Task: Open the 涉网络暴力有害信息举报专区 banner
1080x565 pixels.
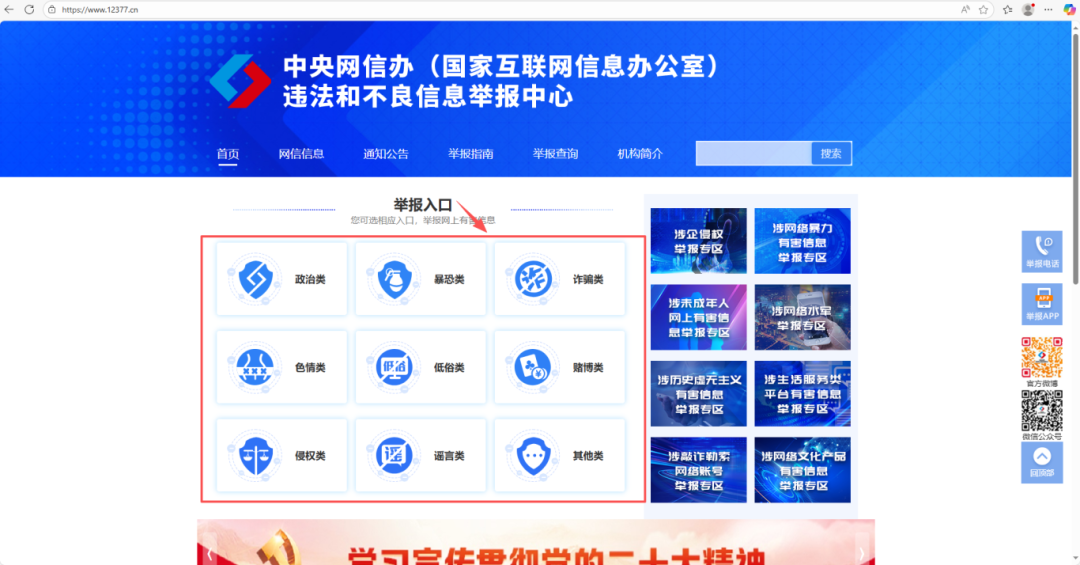Action: click(x=802, y=241)
